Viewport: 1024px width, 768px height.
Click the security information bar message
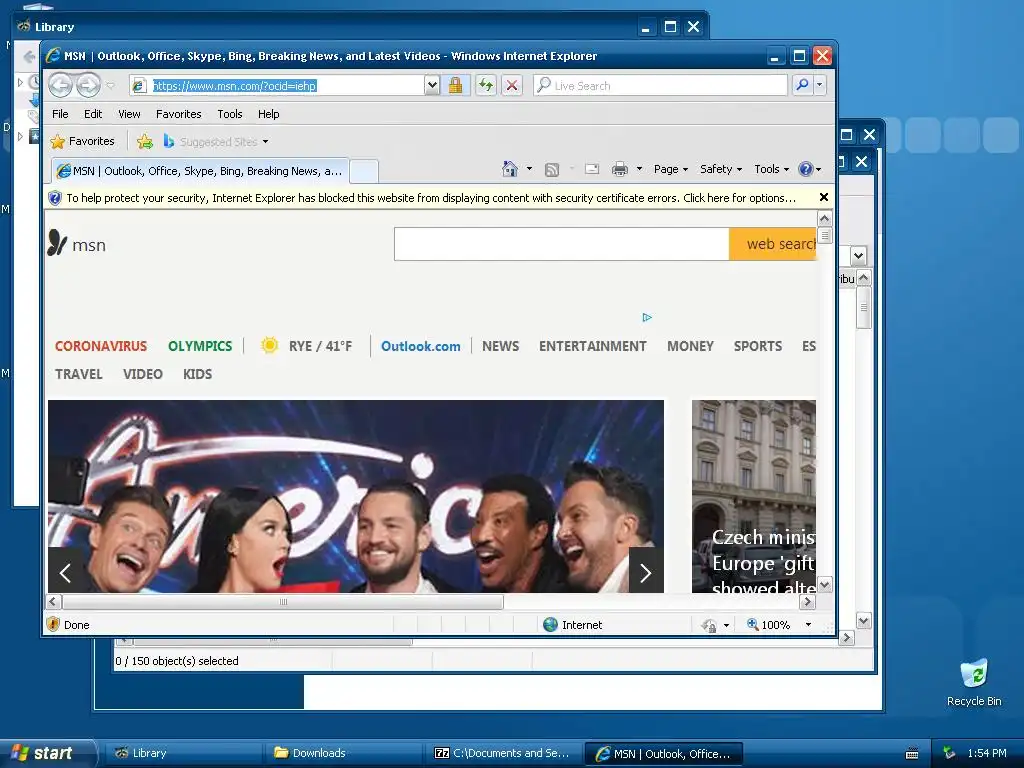pos(431,198)
